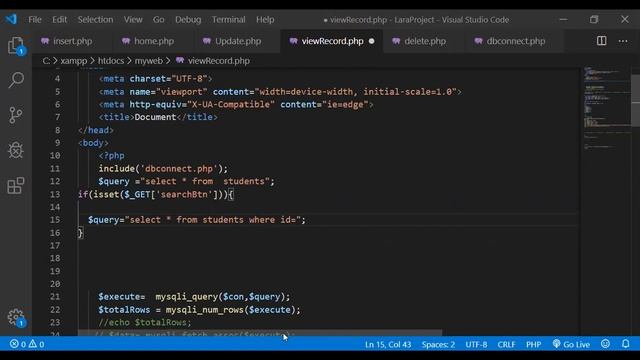Image resolution: width=640 pixels, height=360 pixels.
Task: Click the code minimap preview
Action: [x=606, y=108]
